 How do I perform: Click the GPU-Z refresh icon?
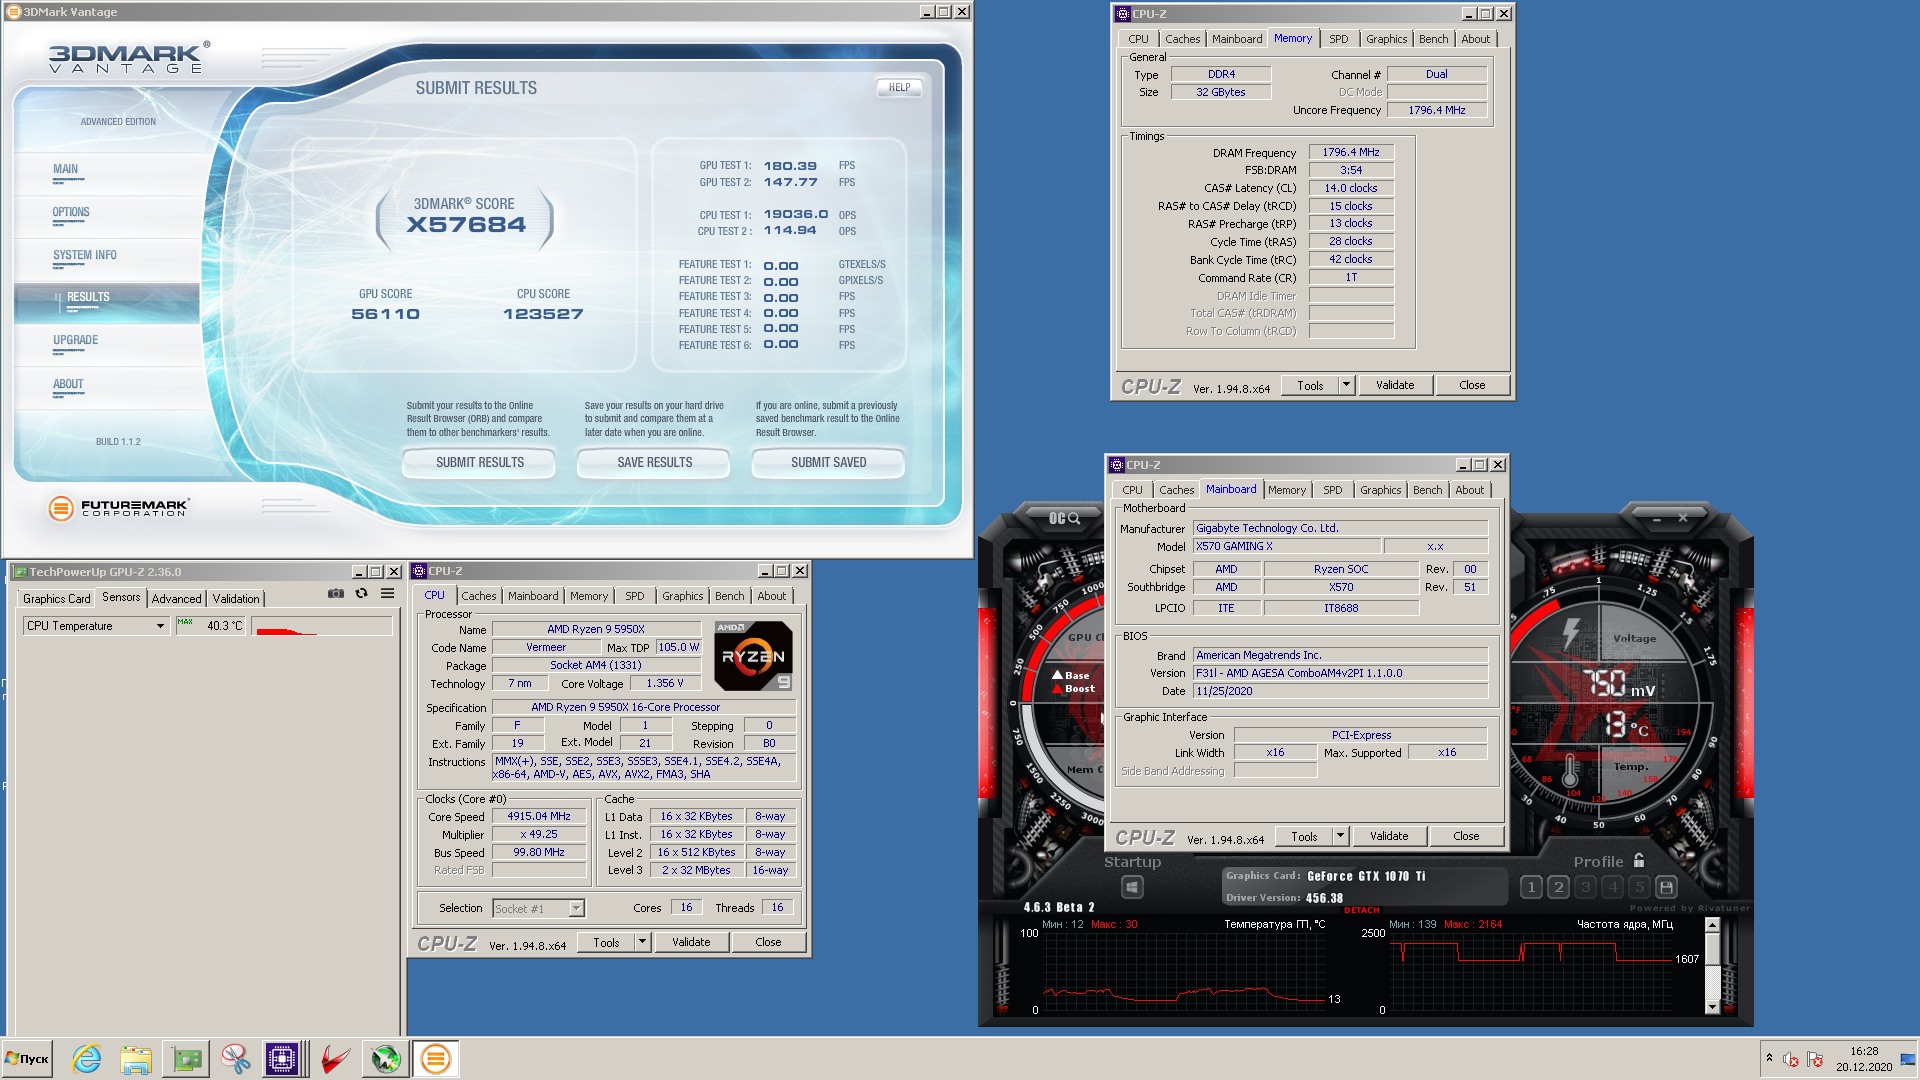point(361,593)
